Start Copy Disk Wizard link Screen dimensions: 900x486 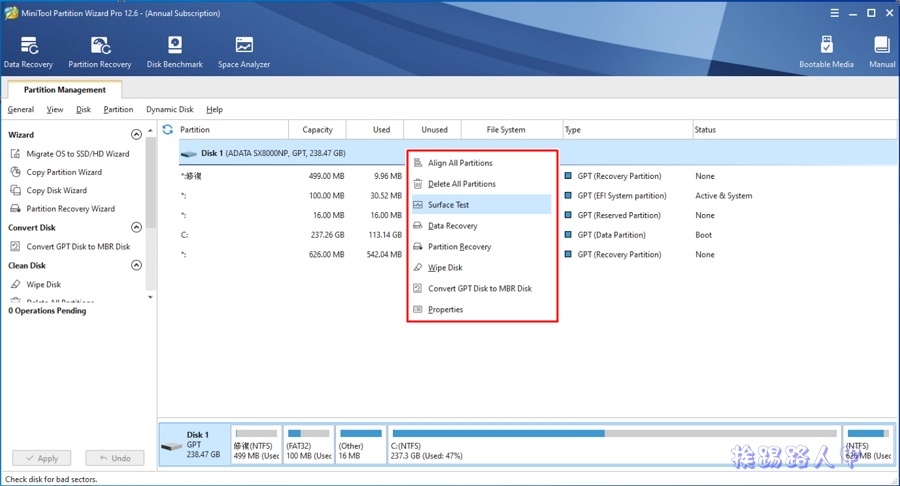57,190
